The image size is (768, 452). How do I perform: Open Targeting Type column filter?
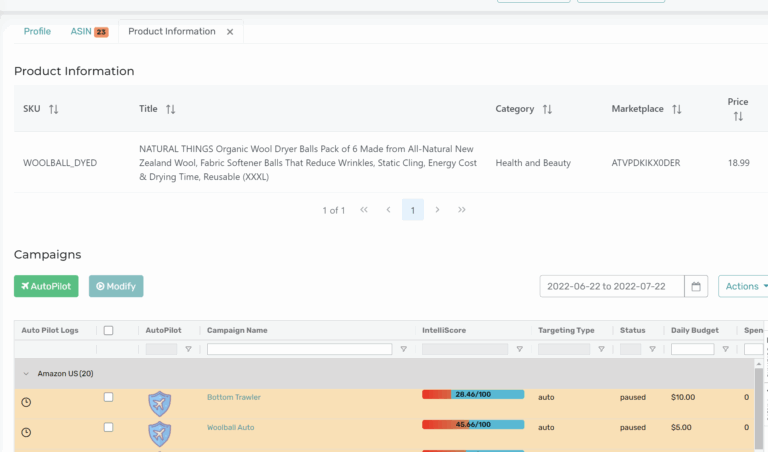(601, 349)
